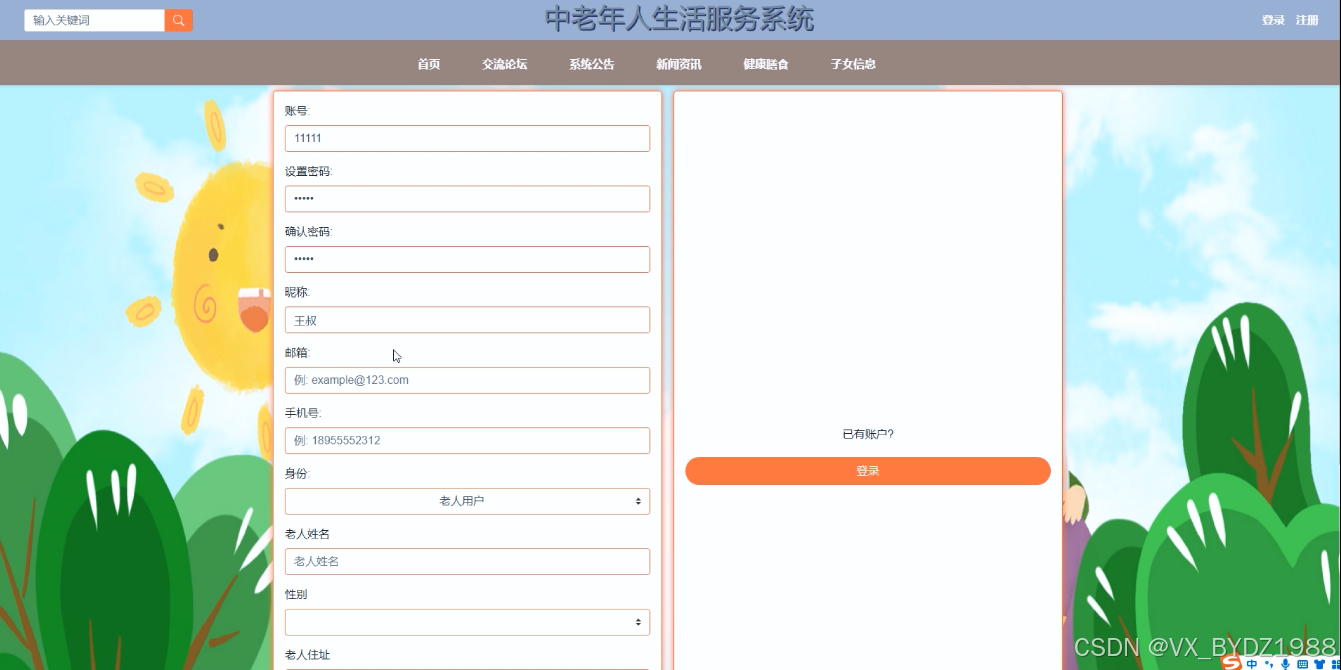This screenshot has width=1341, height=670.
Task: Click the 设置密码 password field
Action: [x=467, y=199]
